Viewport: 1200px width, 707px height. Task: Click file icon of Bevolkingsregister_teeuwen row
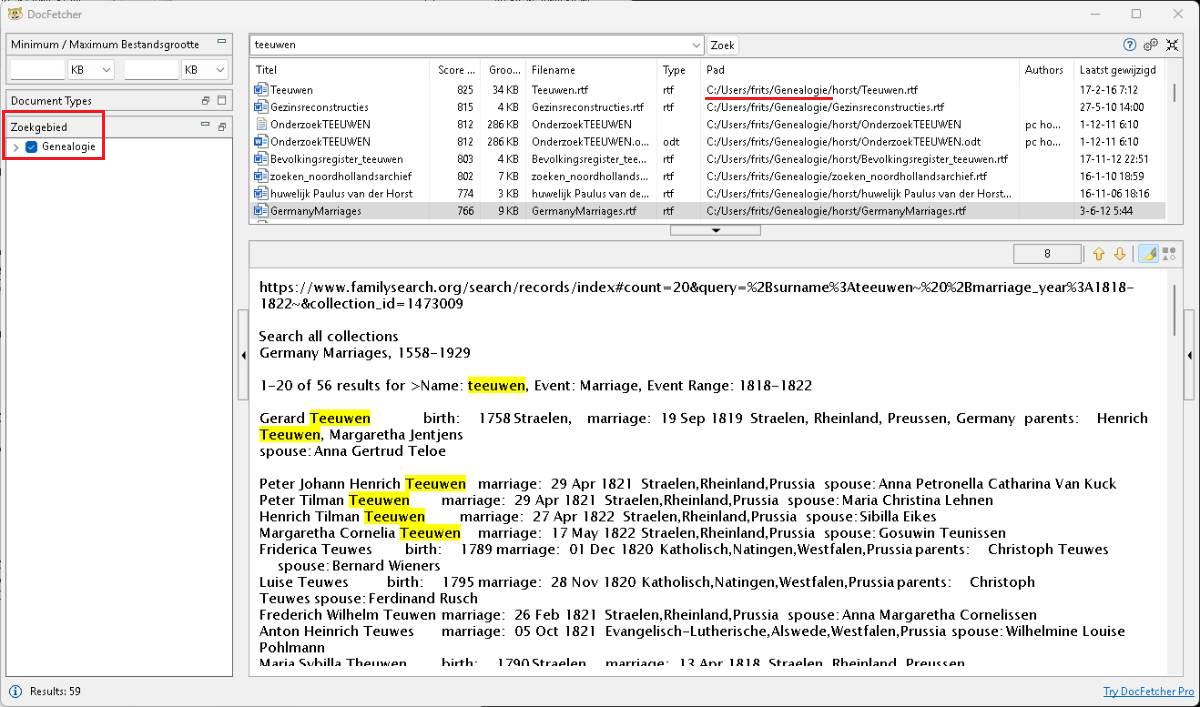(x=261, y=159)
